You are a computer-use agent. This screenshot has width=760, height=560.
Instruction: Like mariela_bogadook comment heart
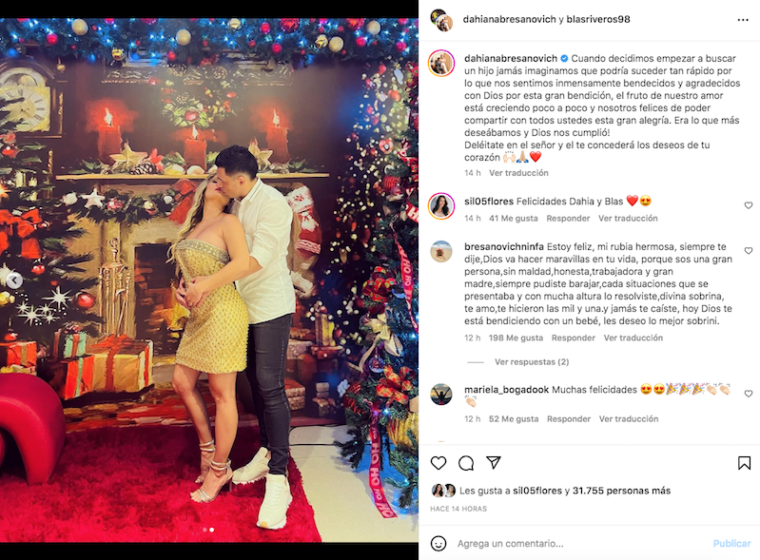pos(748,393)
